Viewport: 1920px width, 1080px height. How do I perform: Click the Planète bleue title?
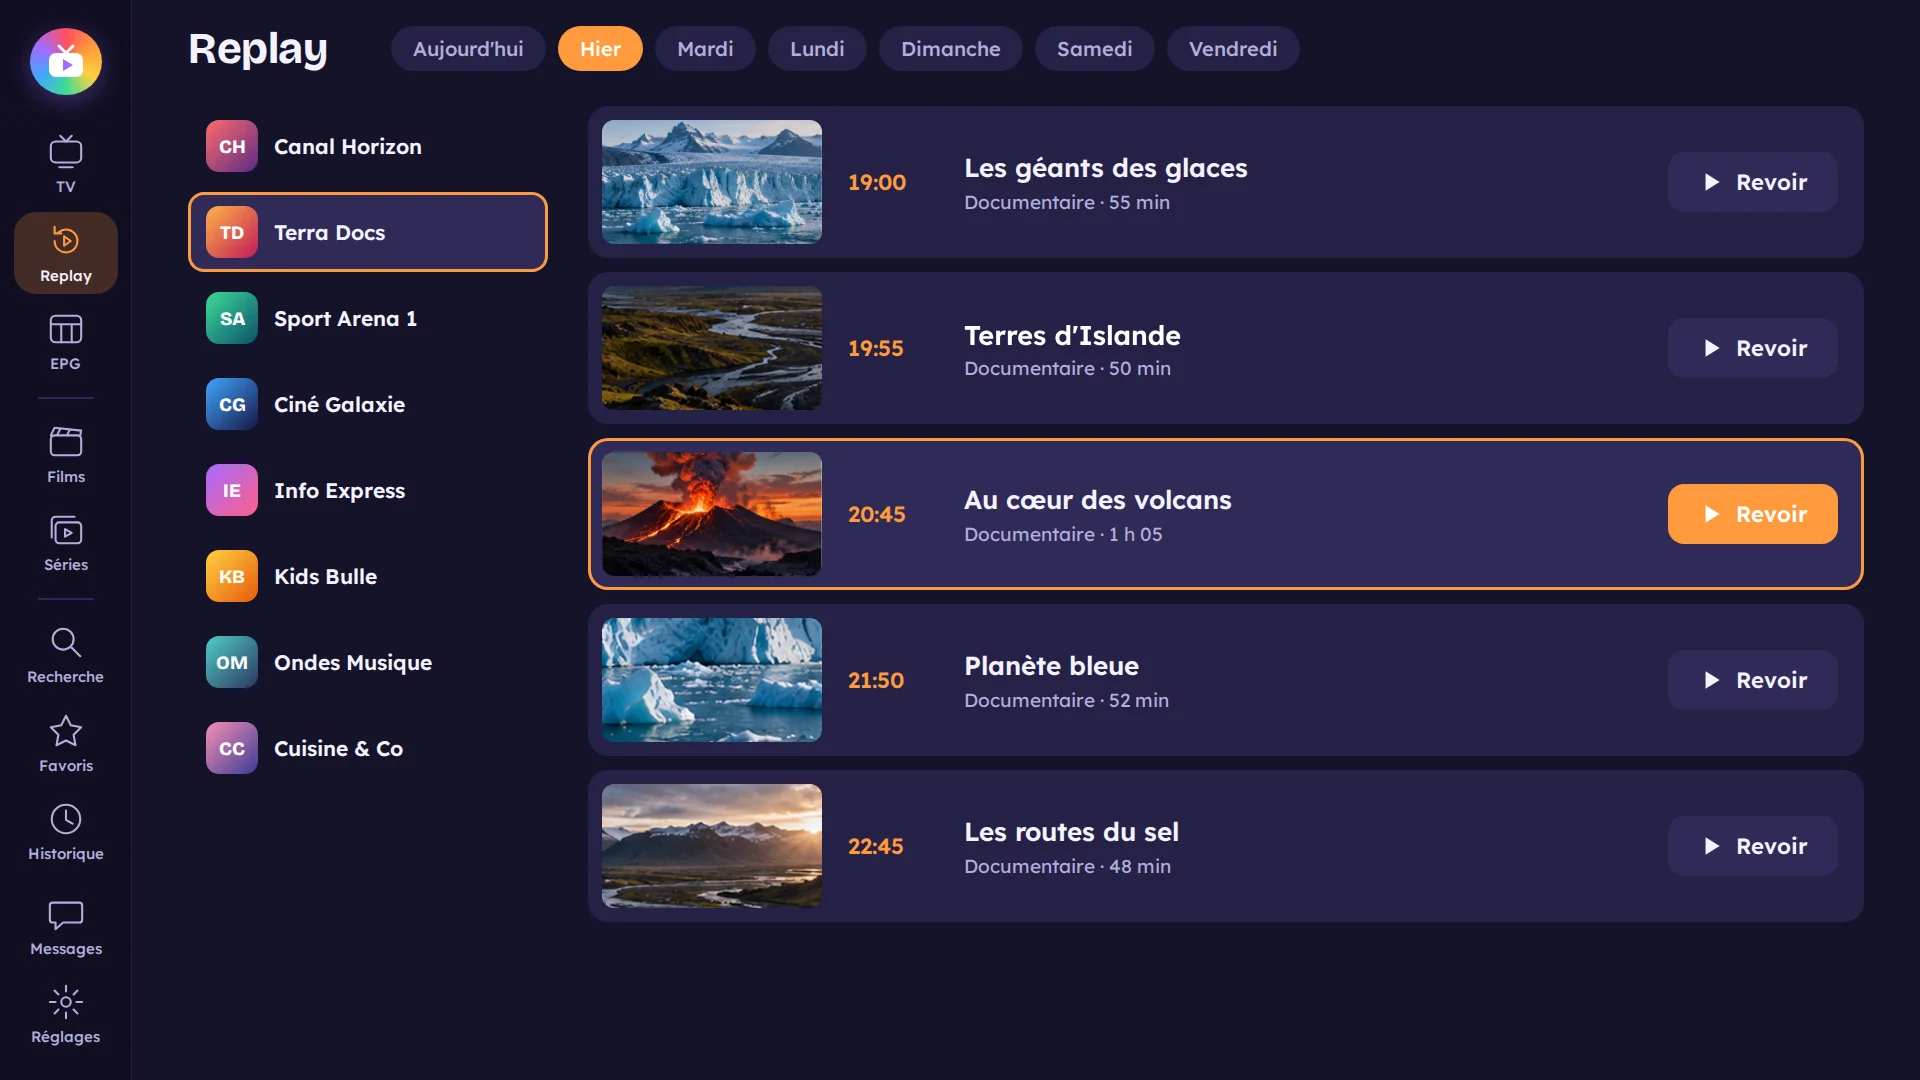[x=1051, y=666]
